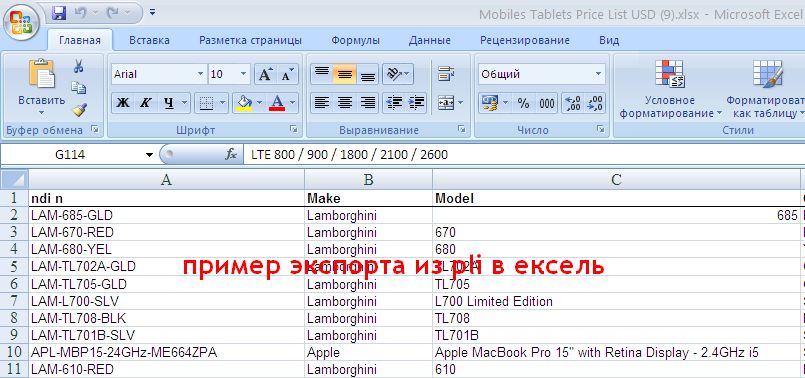
Task: Open the Разметка страницы tab
Action: (x=251, y=40)
